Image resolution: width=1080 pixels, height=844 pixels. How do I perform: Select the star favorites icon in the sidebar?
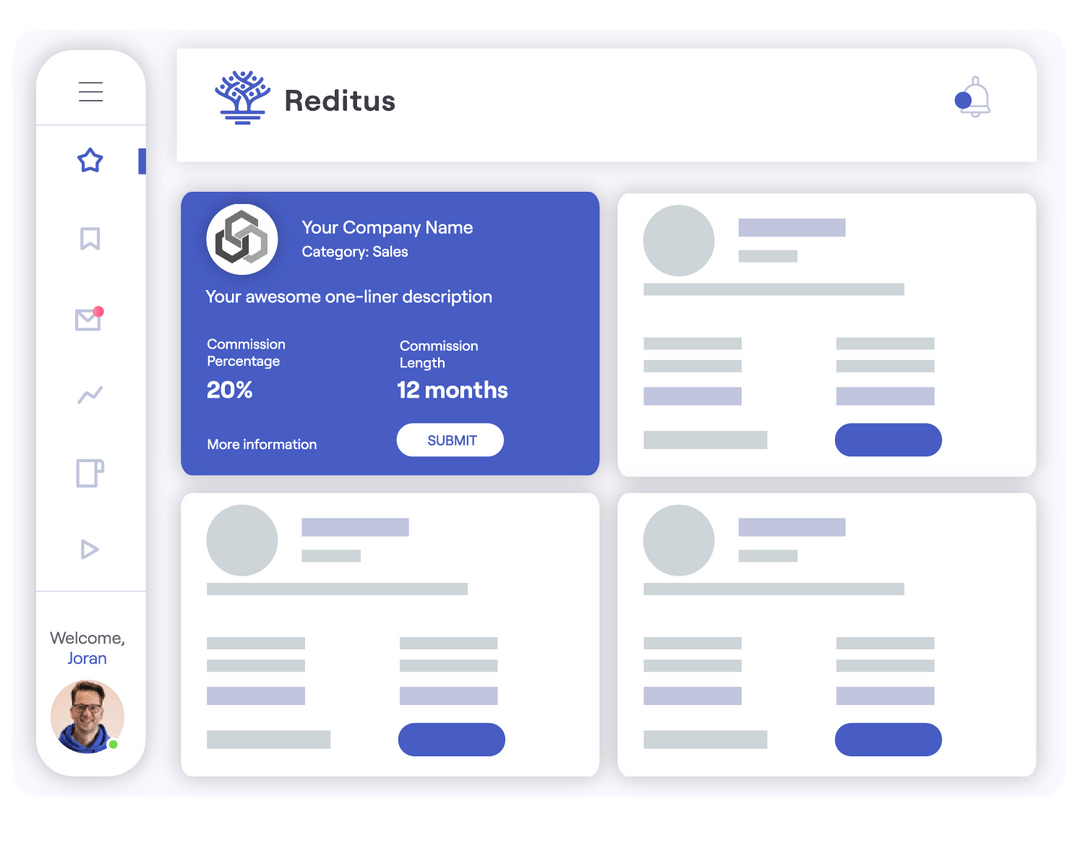tap(90, 160)
